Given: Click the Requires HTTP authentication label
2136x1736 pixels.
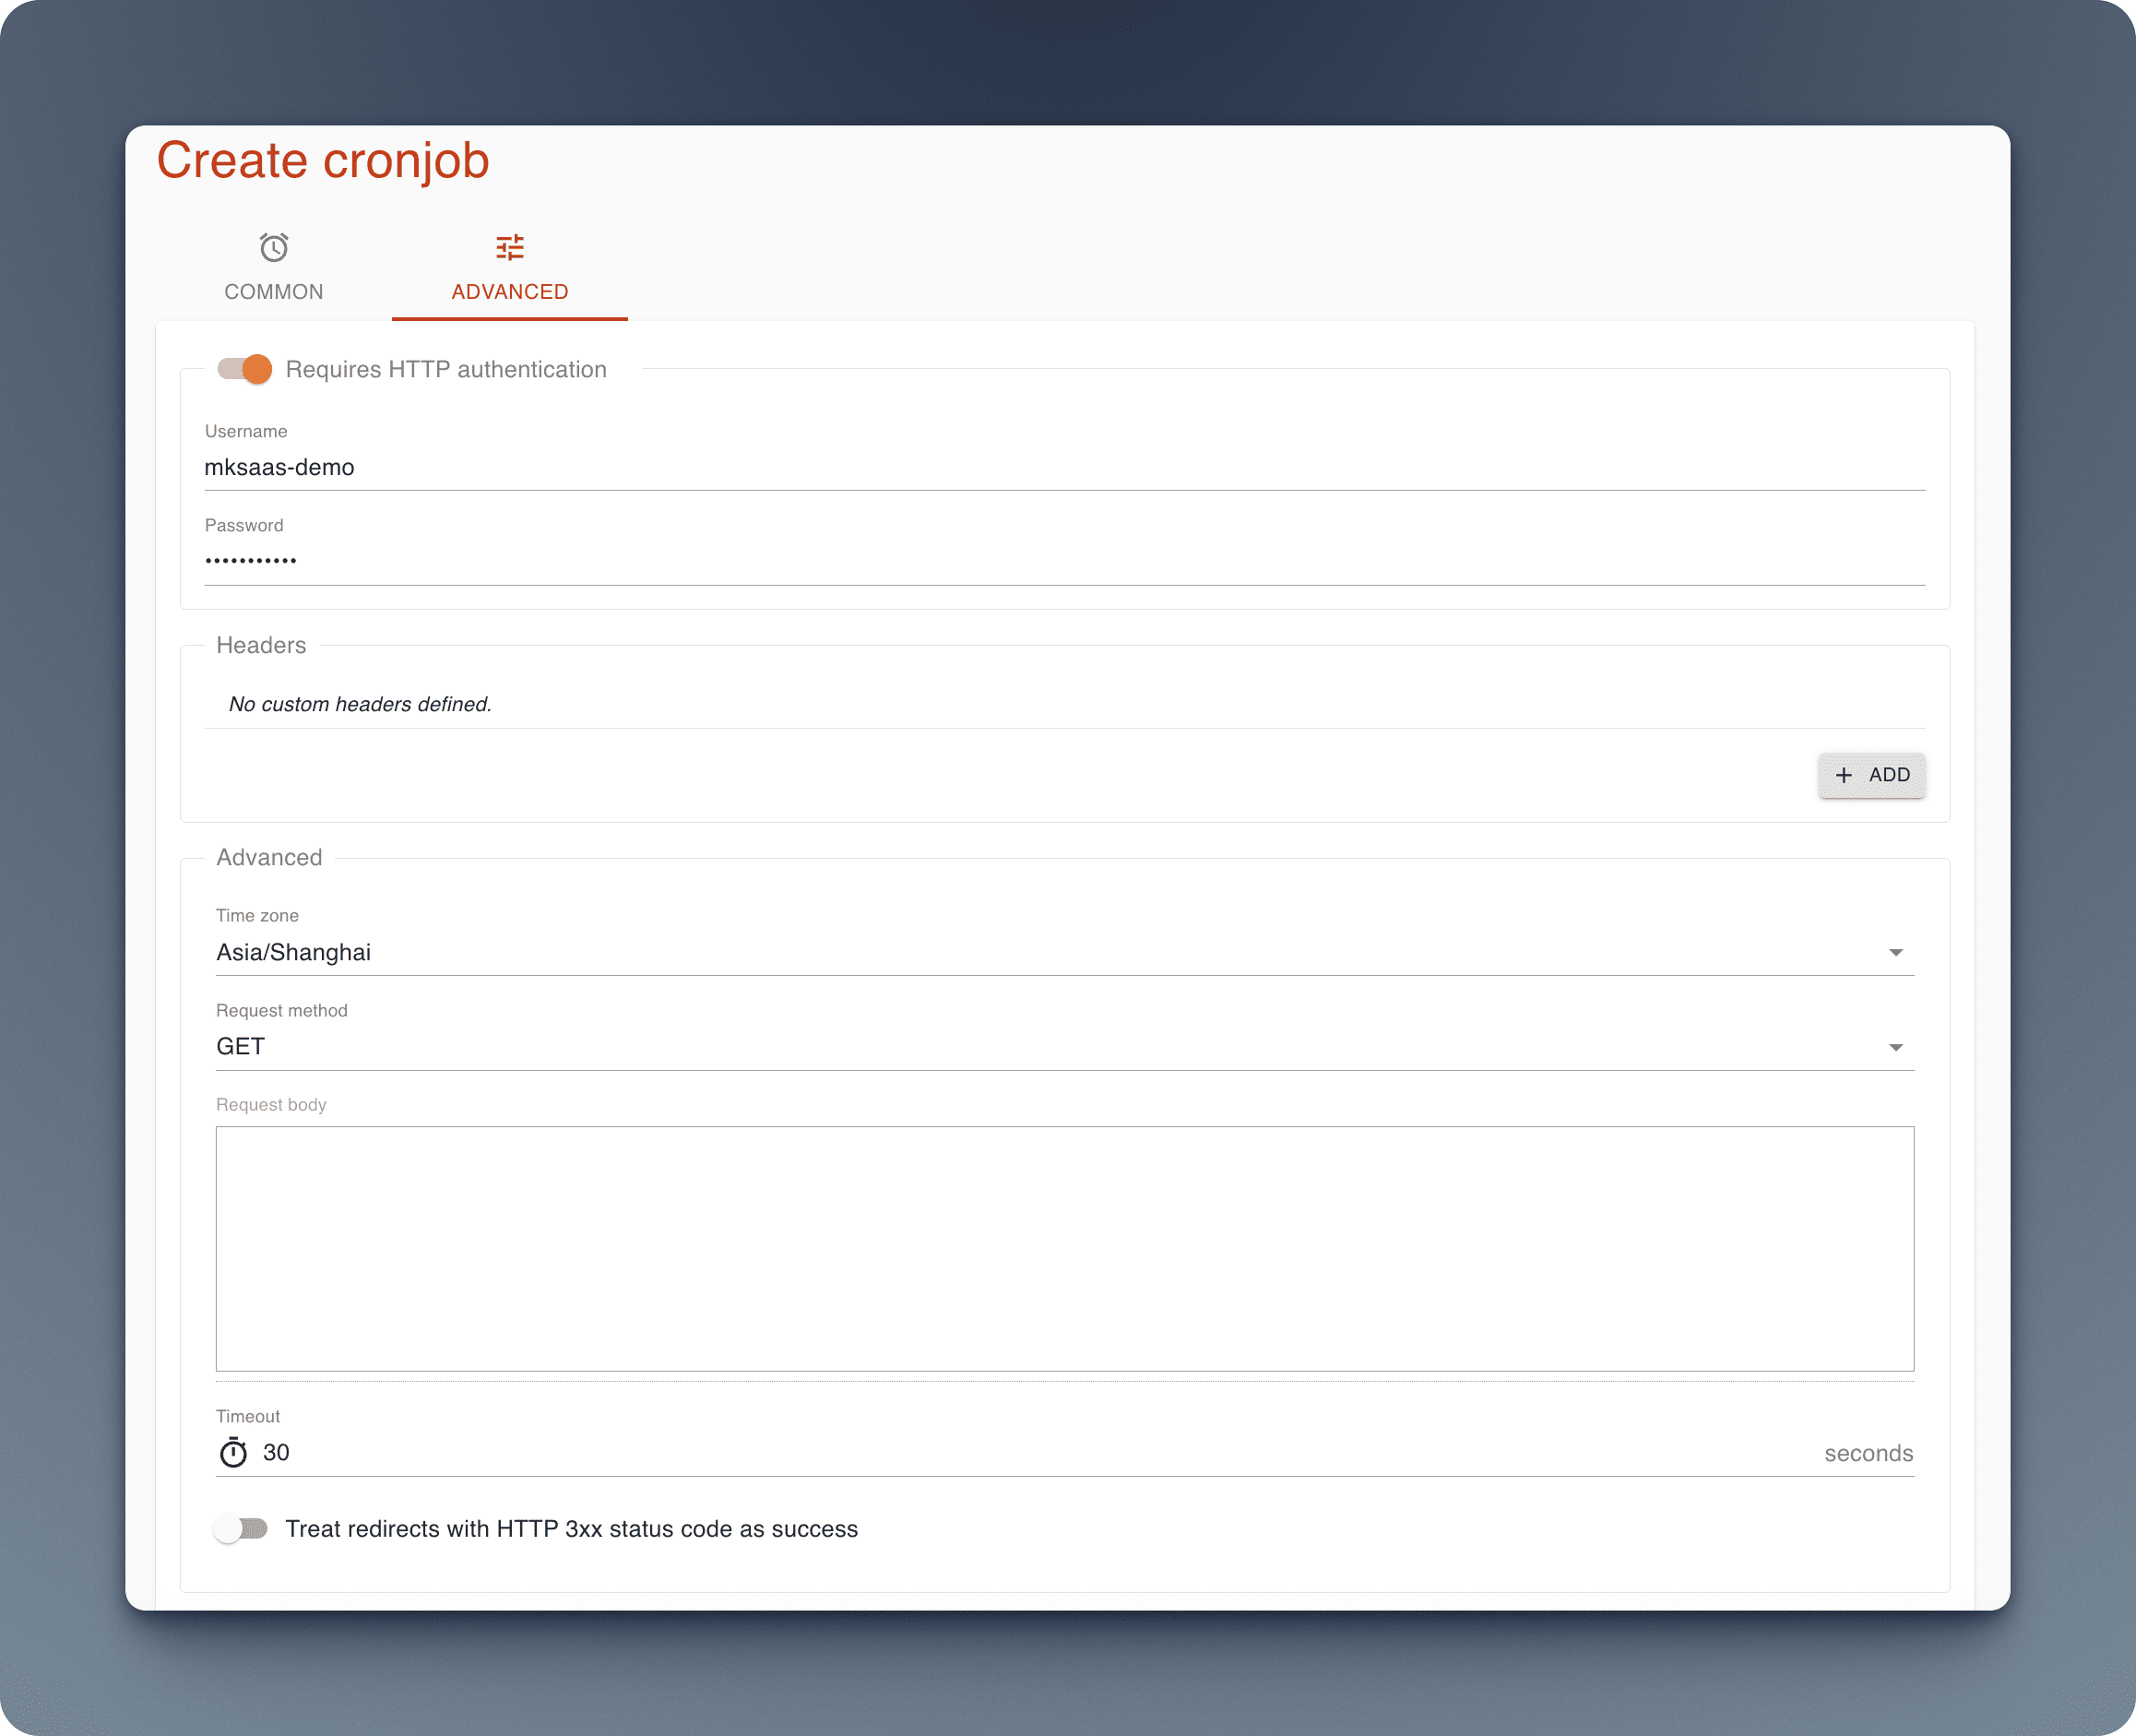Looking at the screenshot, I should tap(446, 369).
